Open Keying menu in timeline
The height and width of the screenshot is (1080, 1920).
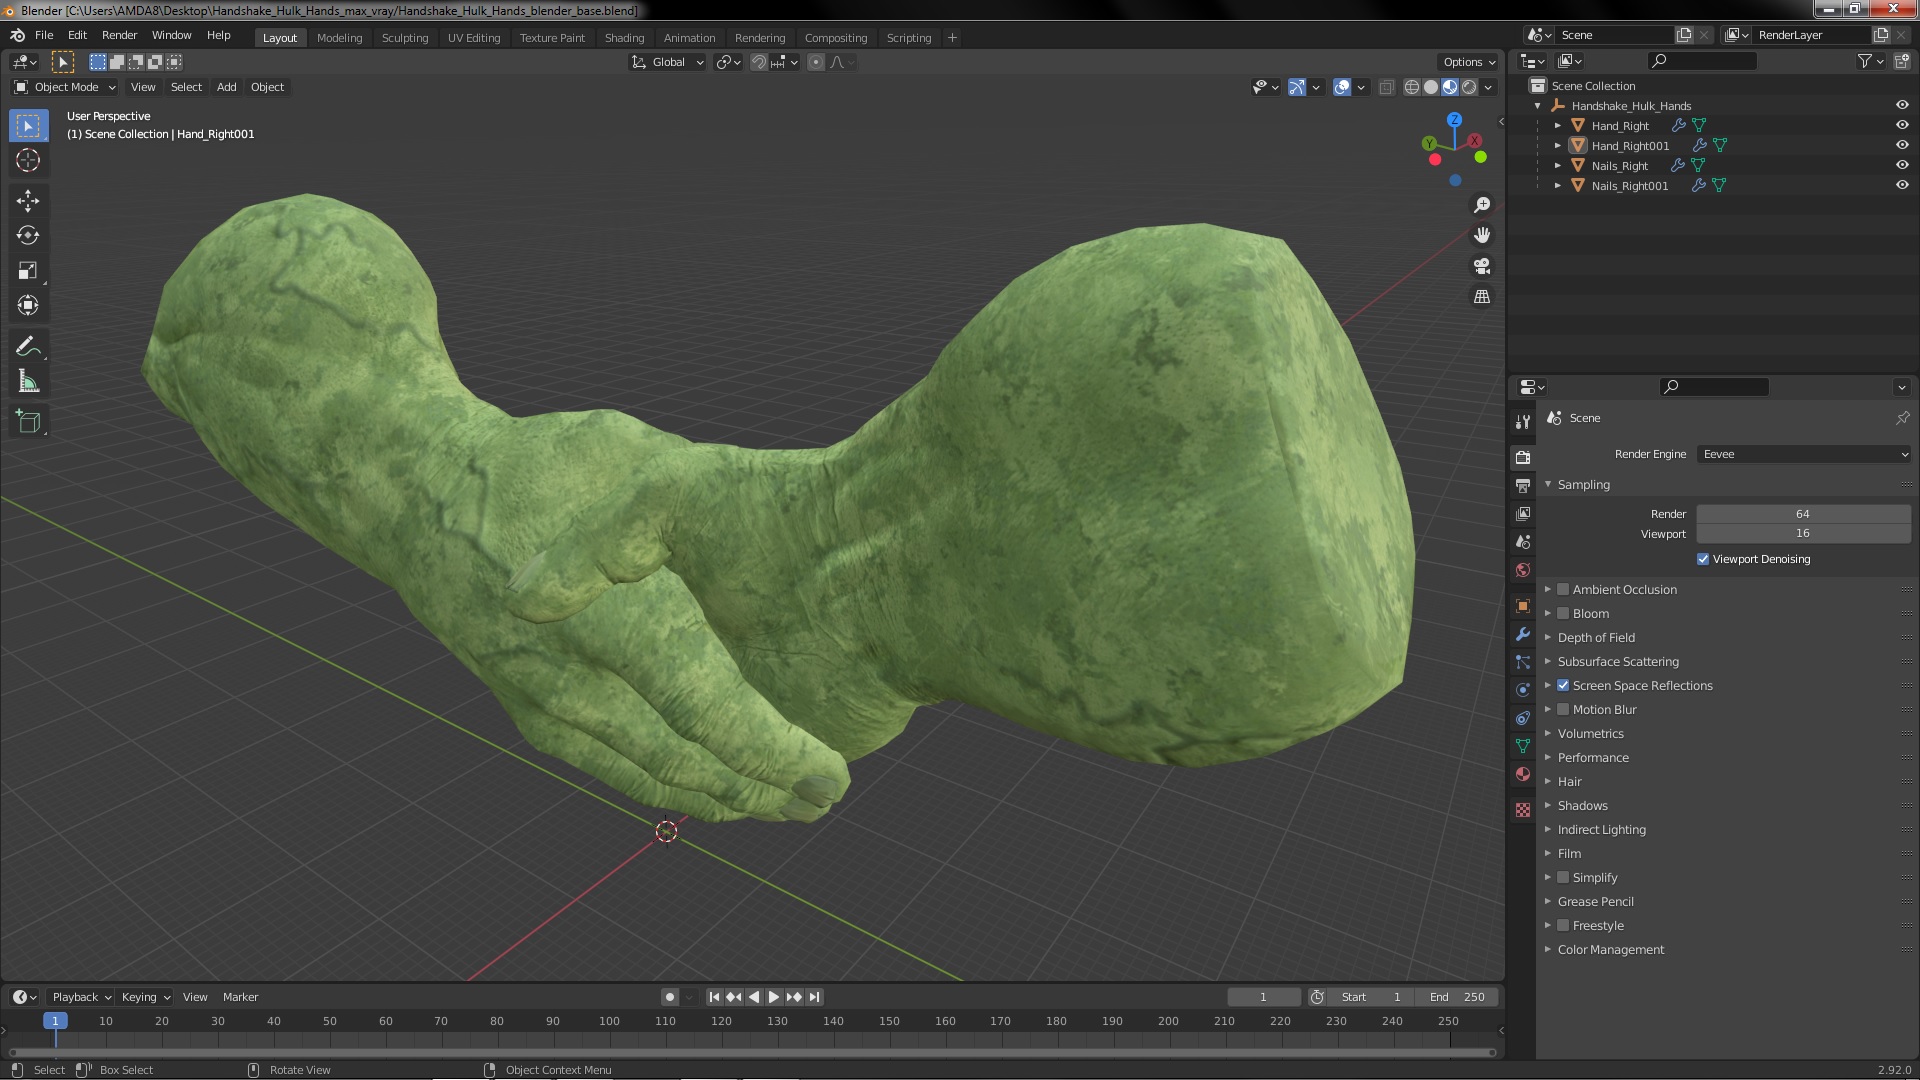tap(146, 997)
